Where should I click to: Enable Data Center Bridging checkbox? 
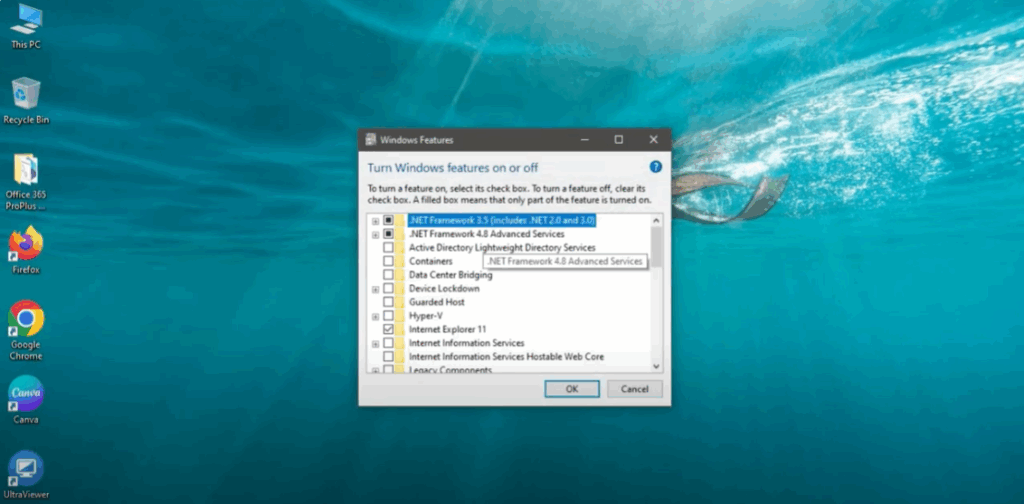(x=388, y=275)
